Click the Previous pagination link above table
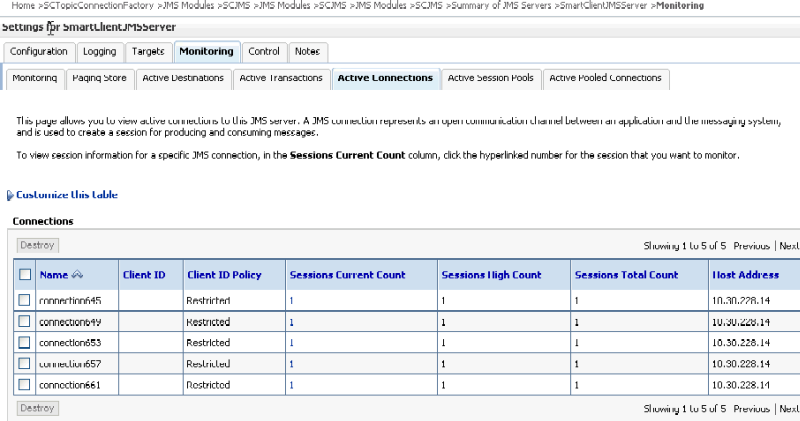The width and height of the screenshot is (800, 421). (752, 245)
